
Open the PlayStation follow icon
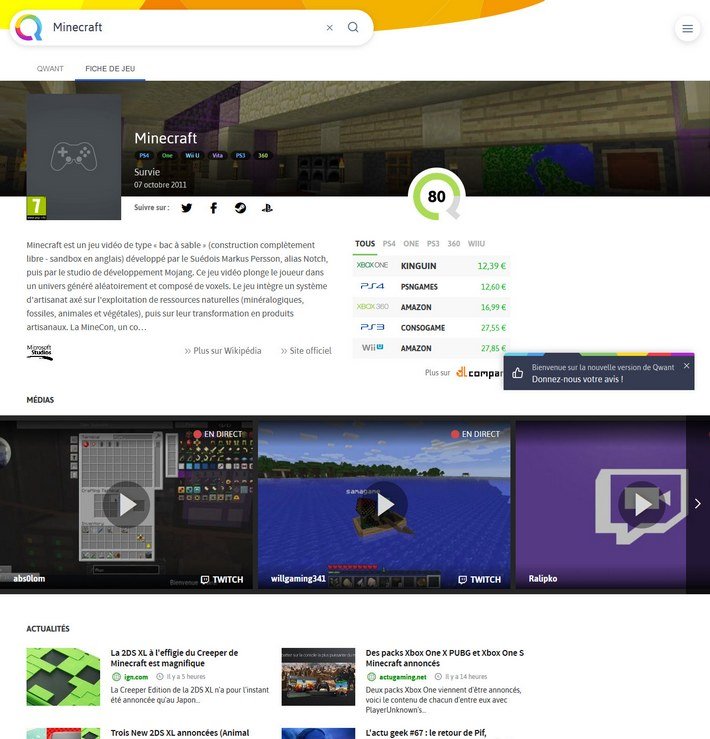267,208
